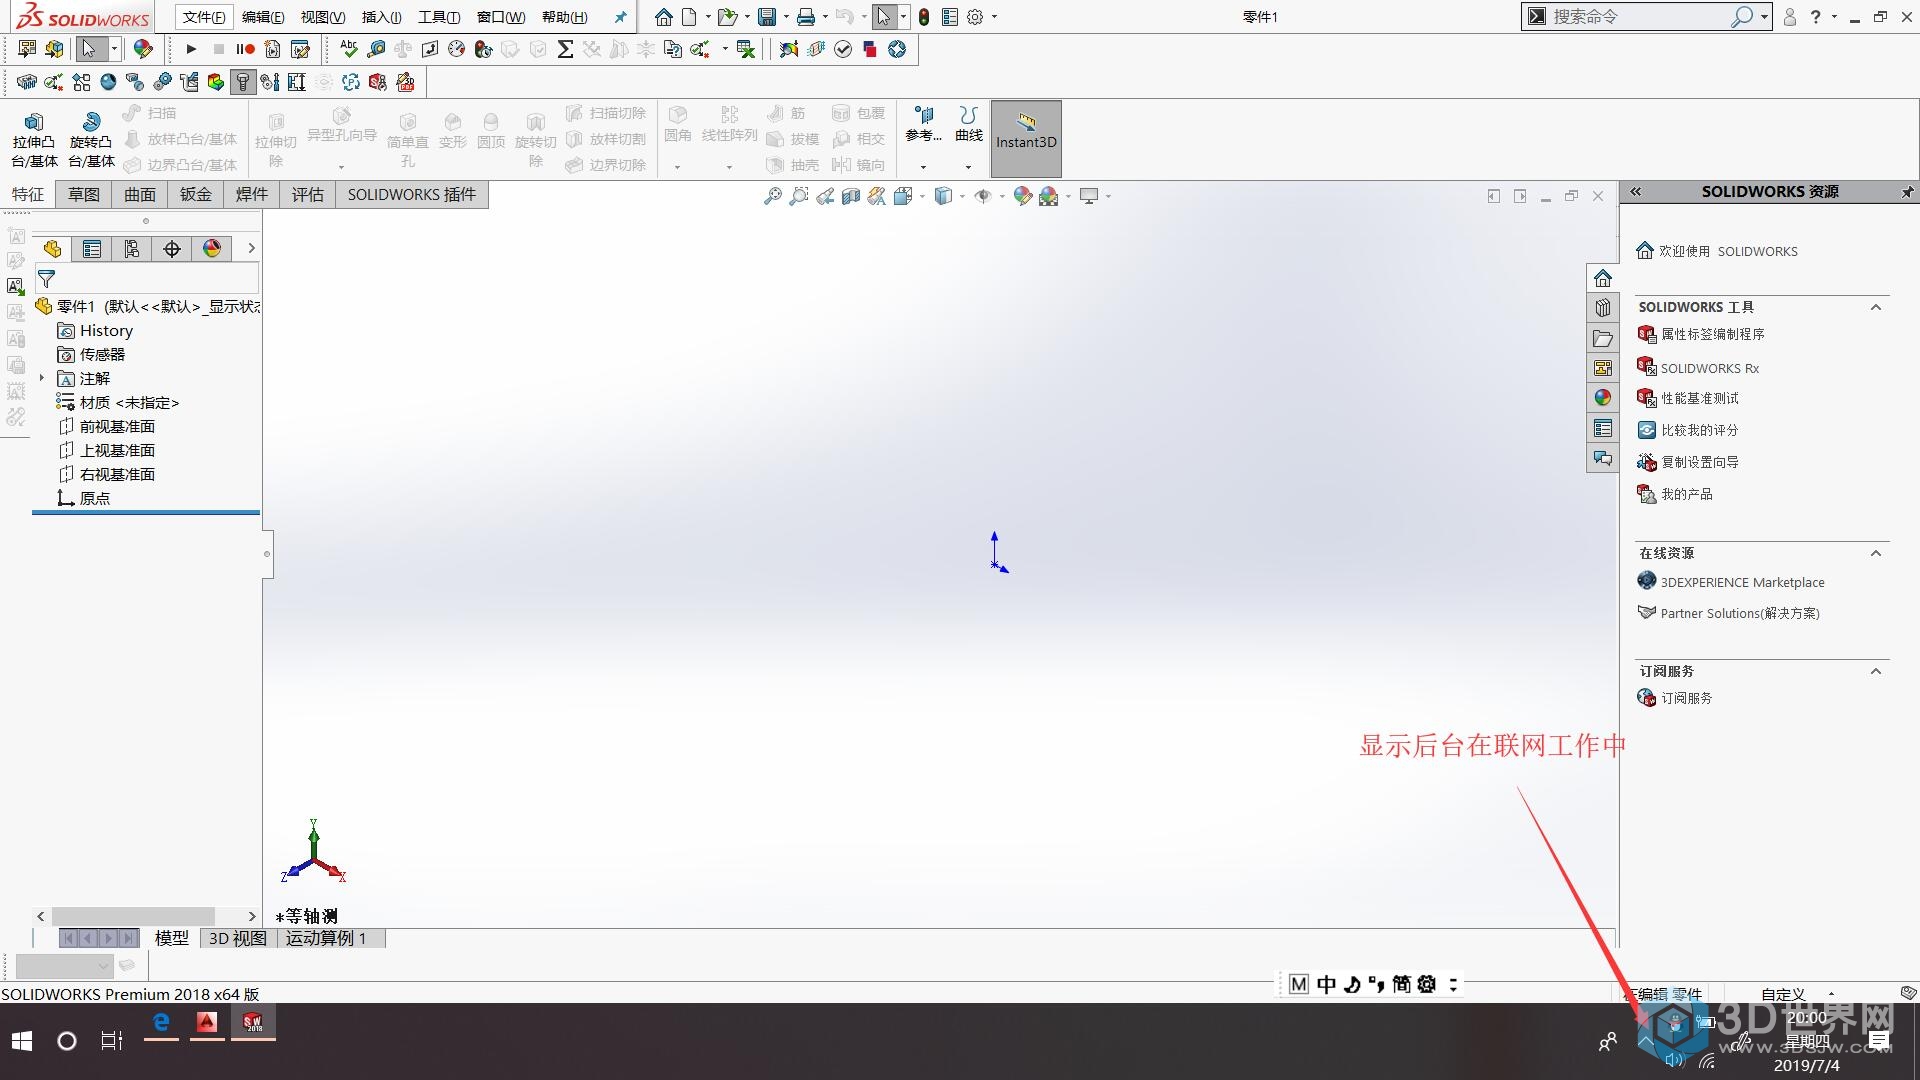Pin the SOLIDWORKS Resources pane

[1907, 191]
